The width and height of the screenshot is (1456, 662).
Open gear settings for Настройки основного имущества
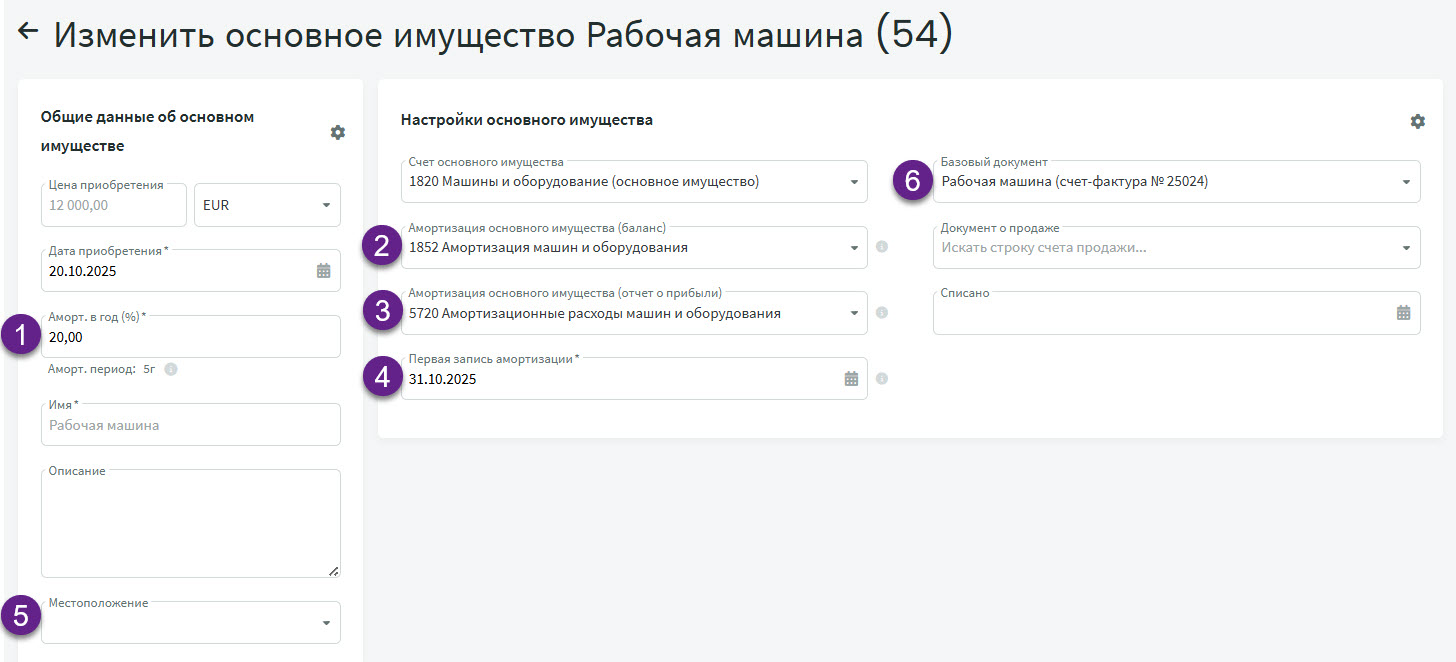point(1417,121)
